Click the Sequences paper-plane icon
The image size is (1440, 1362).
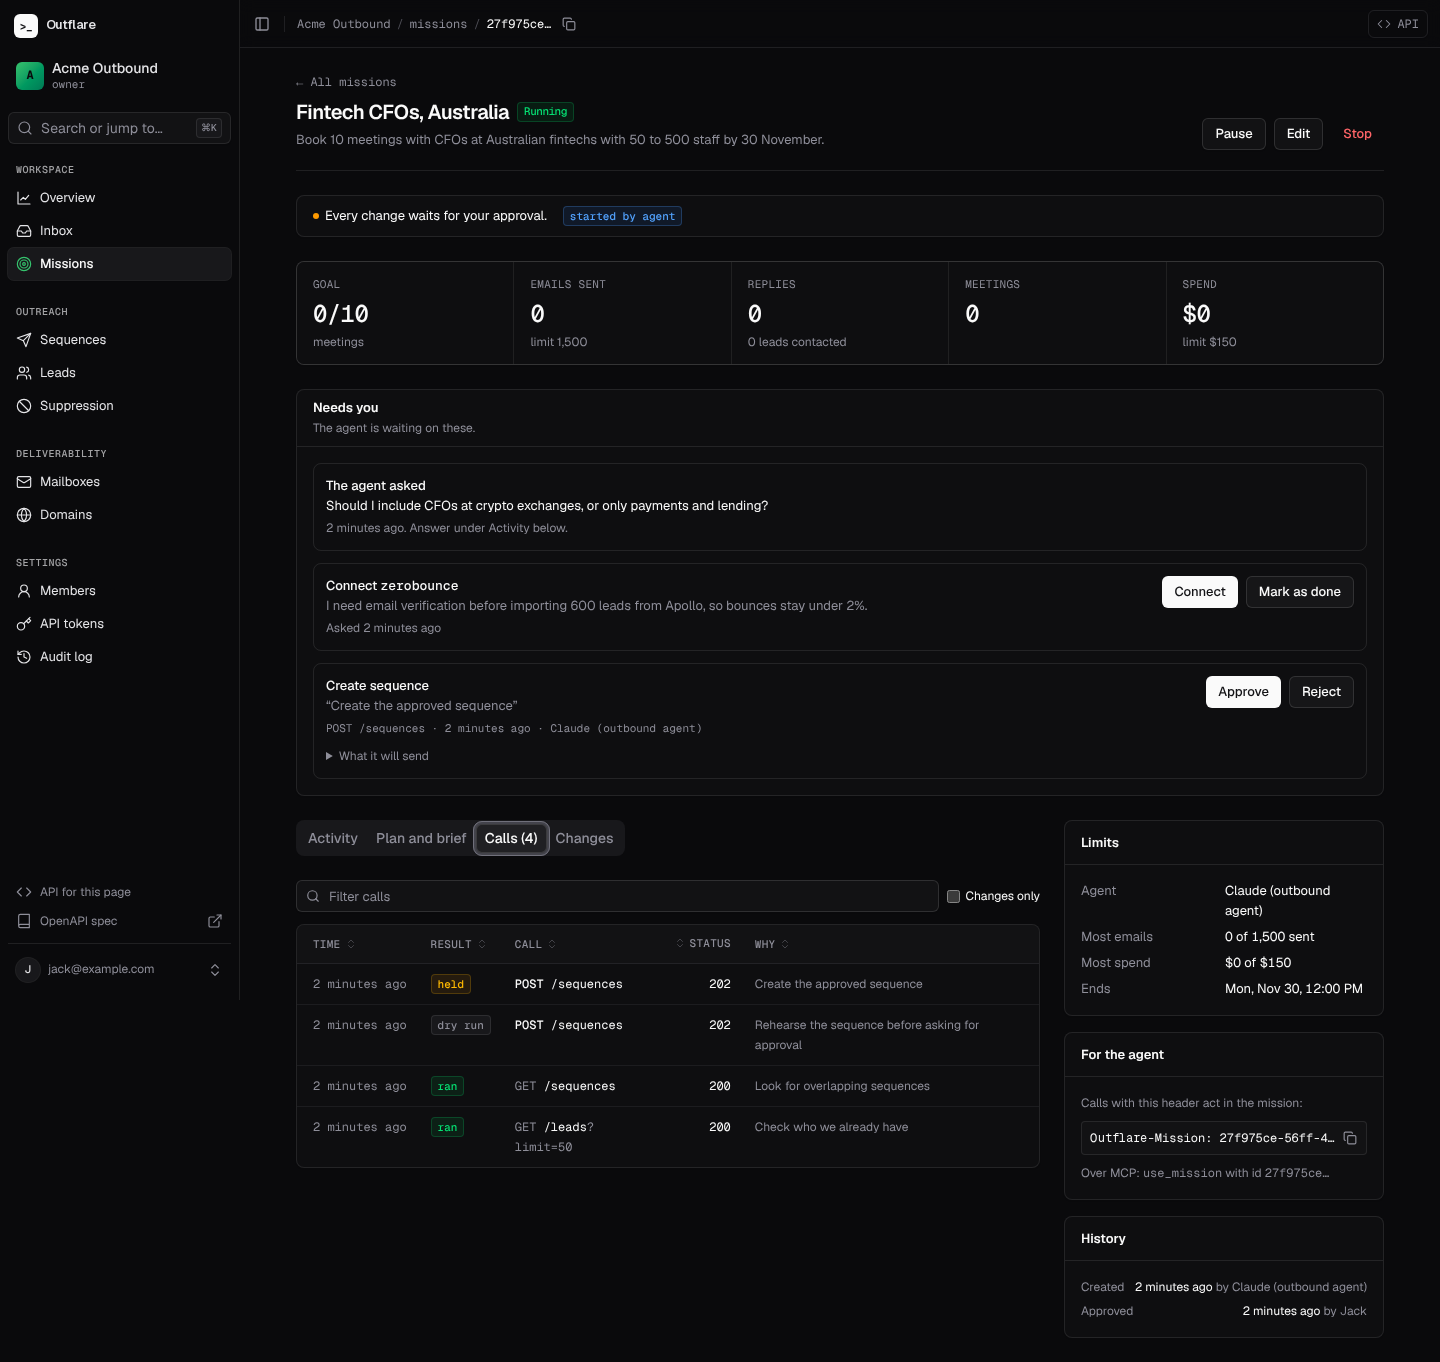point(24,340)
